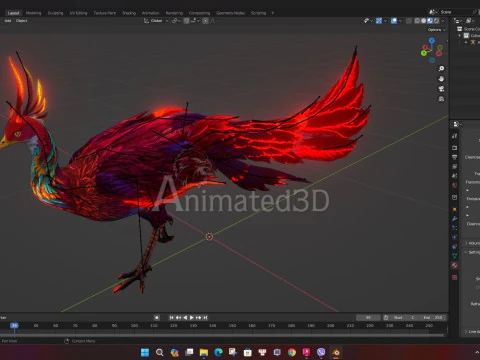This screenshot has width=480, height=360.
Task: Switch to the Modeling workspace tab
Action: tap(33, 13)
